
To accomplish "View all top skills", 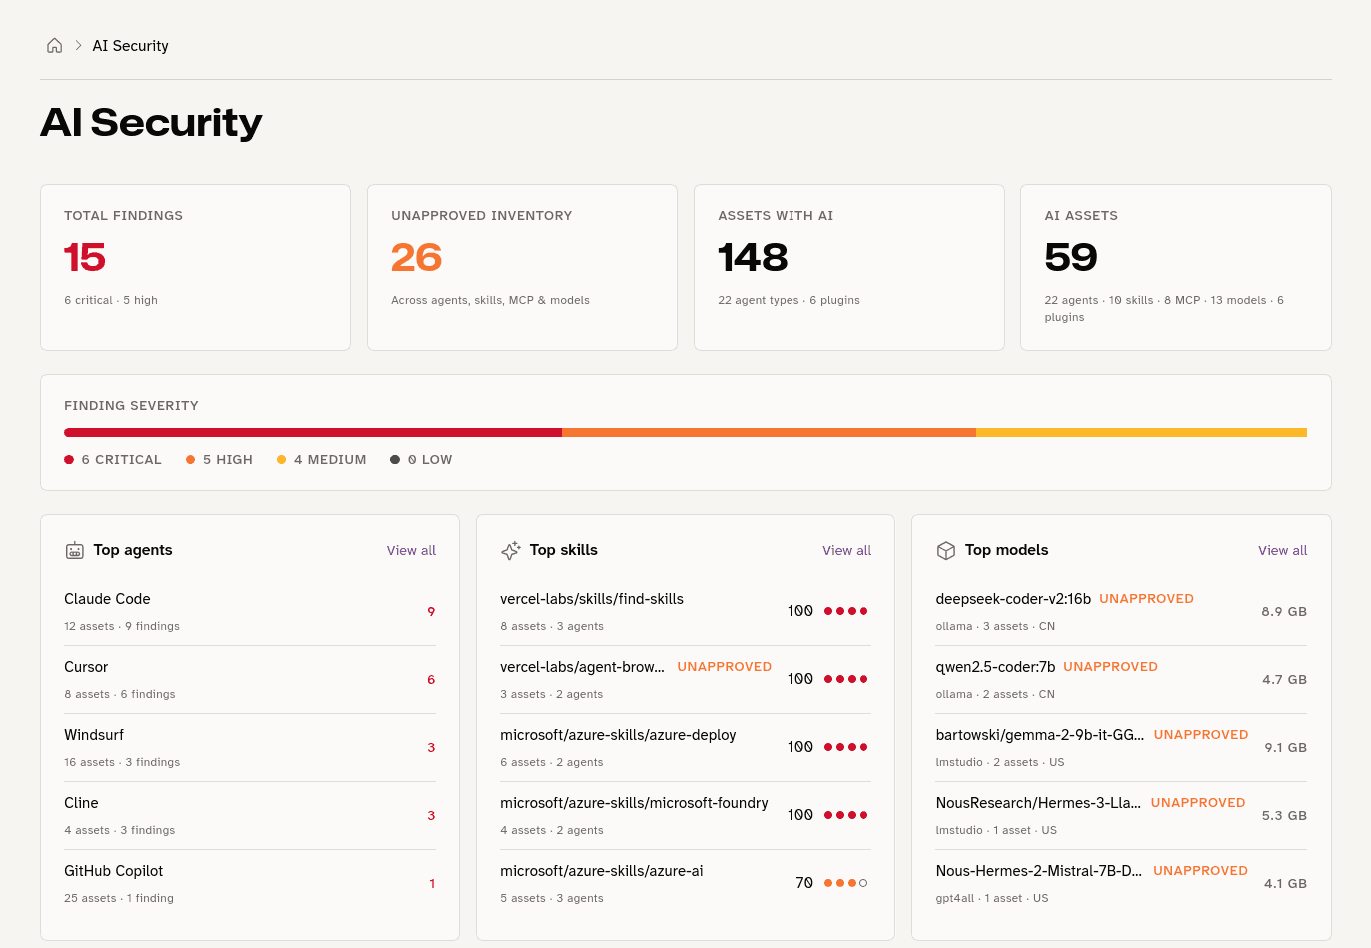I will tap(847, 551).
